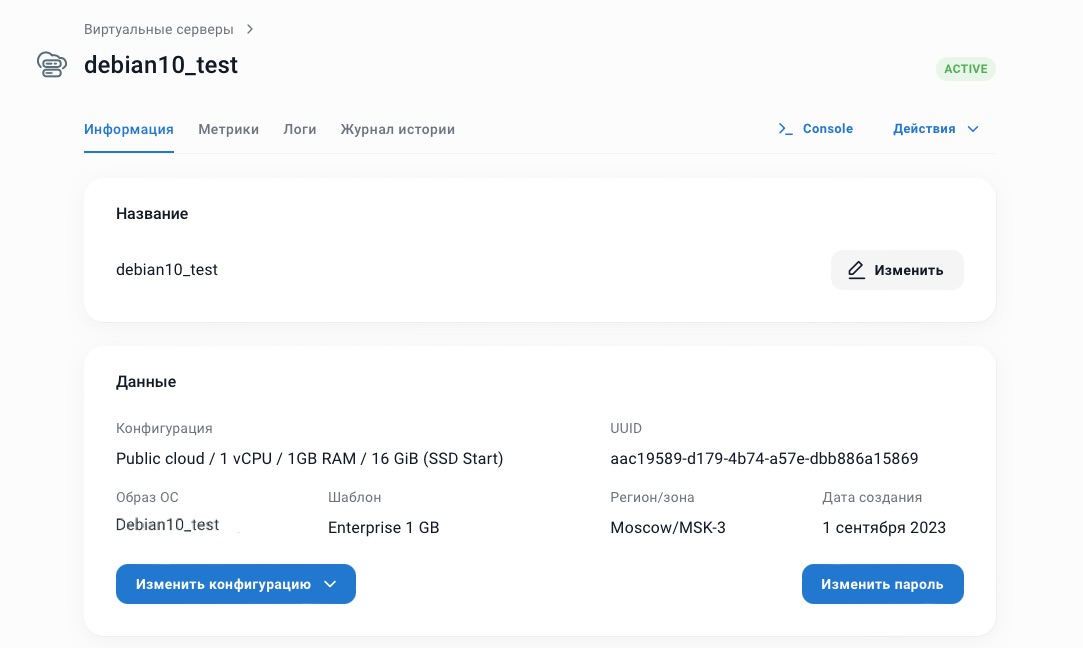Viewport: 1083px width, 648px height.
Task: Select the Информация tab
Action: 128,129
